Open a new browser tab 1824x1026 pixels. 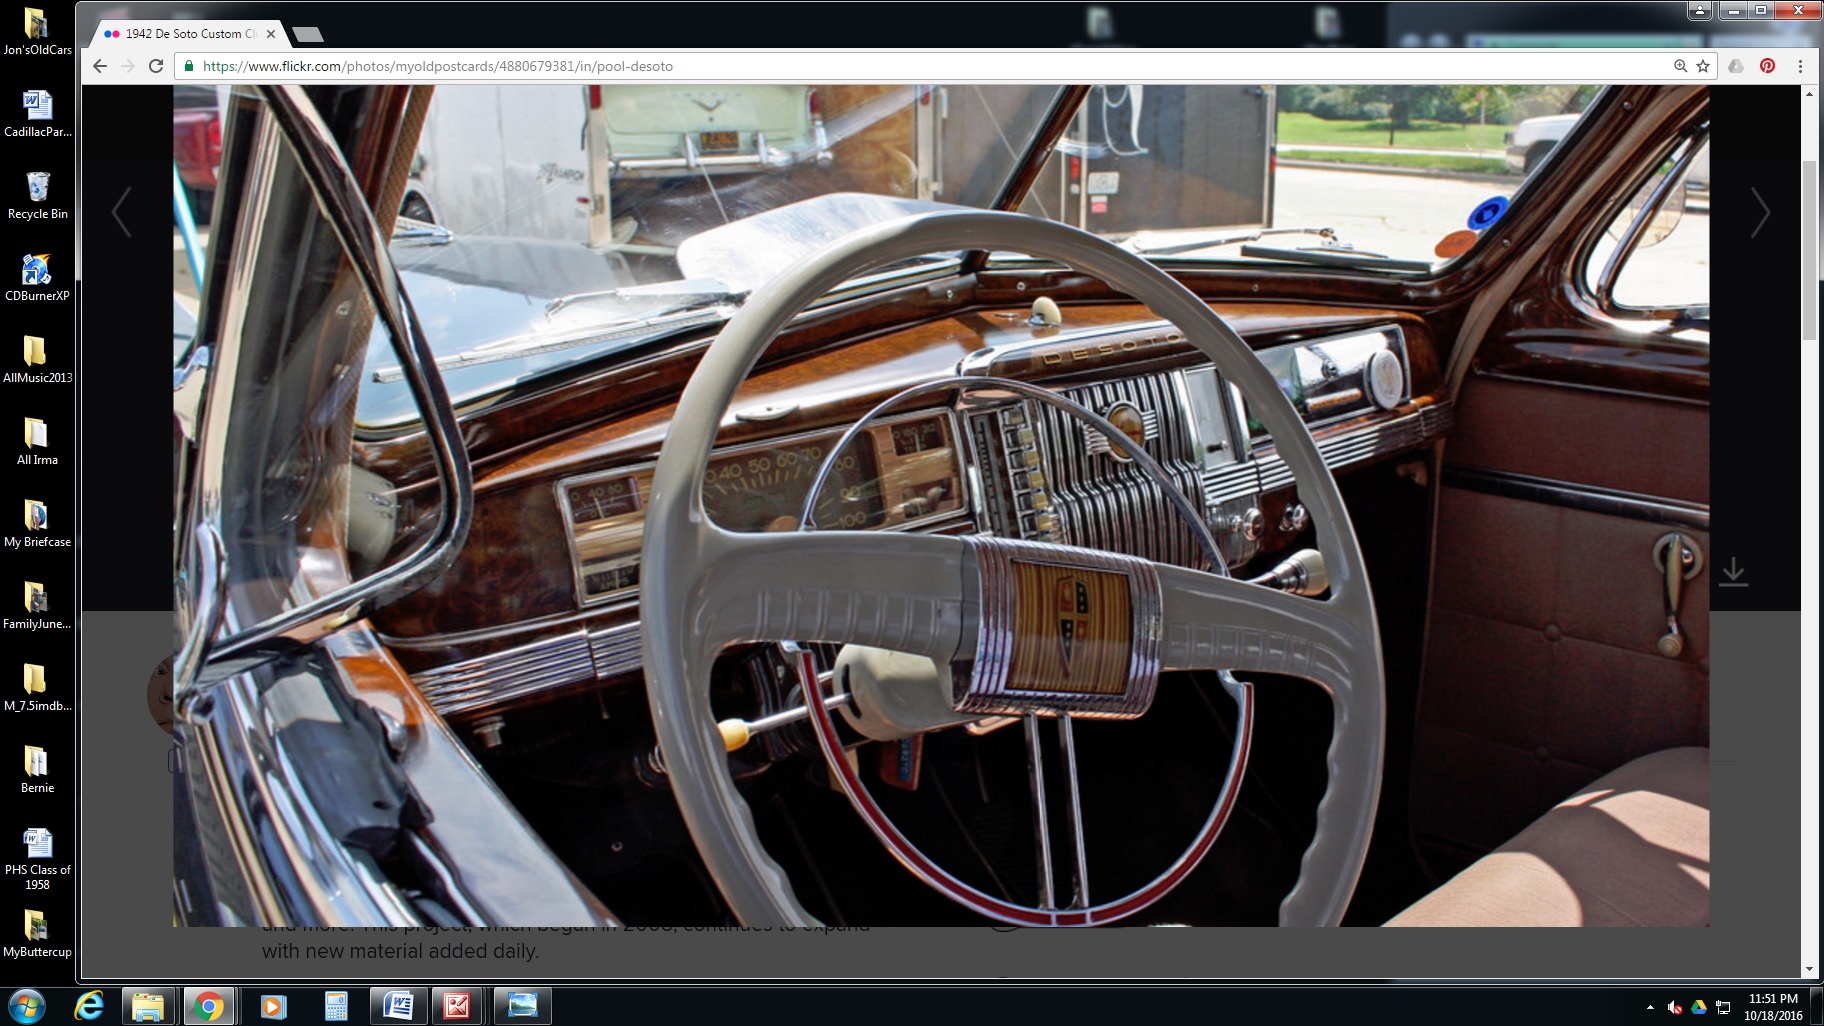[x=308, y=35]
